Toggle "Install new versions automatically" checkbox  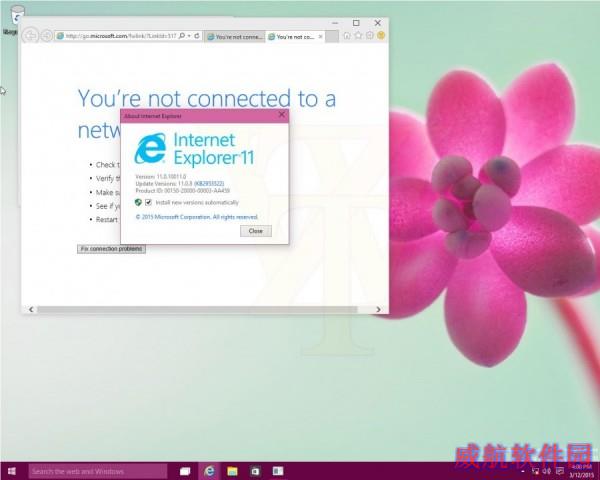[148, 202]
